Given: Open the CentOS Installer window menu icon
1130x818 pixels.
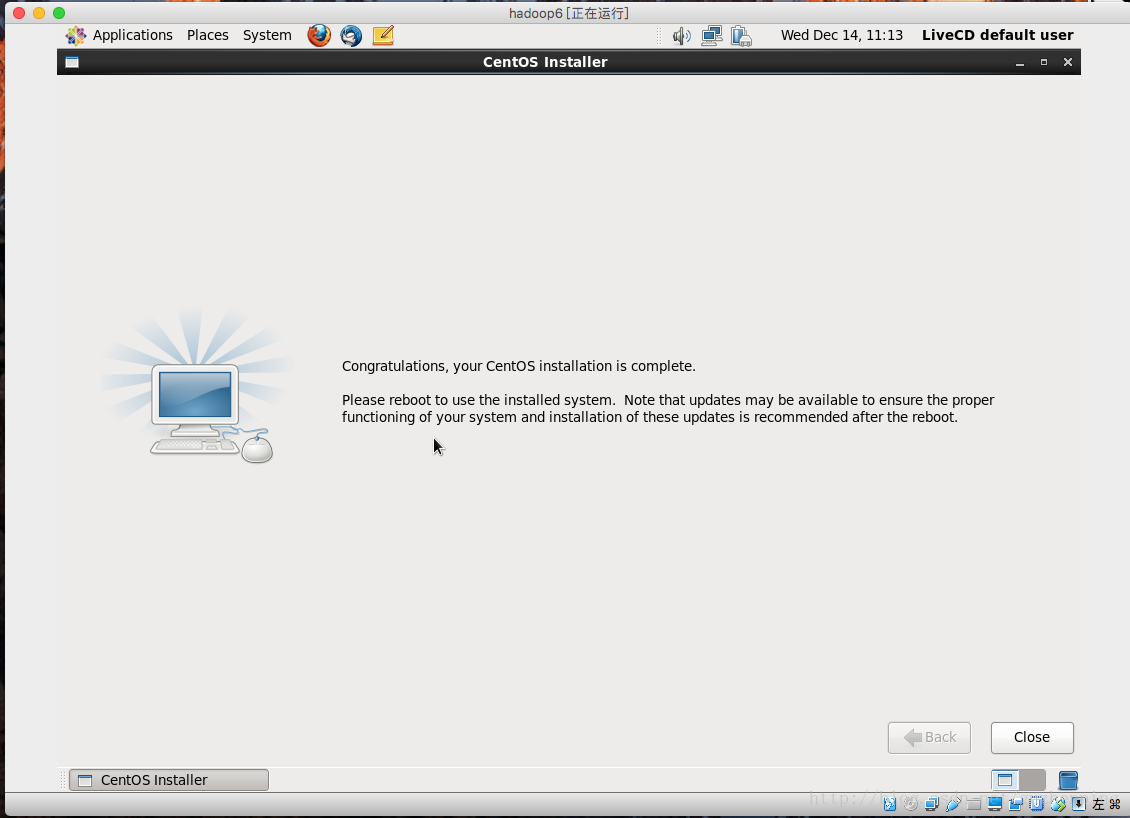Looking at the screenshot, I should coord(72,62).
